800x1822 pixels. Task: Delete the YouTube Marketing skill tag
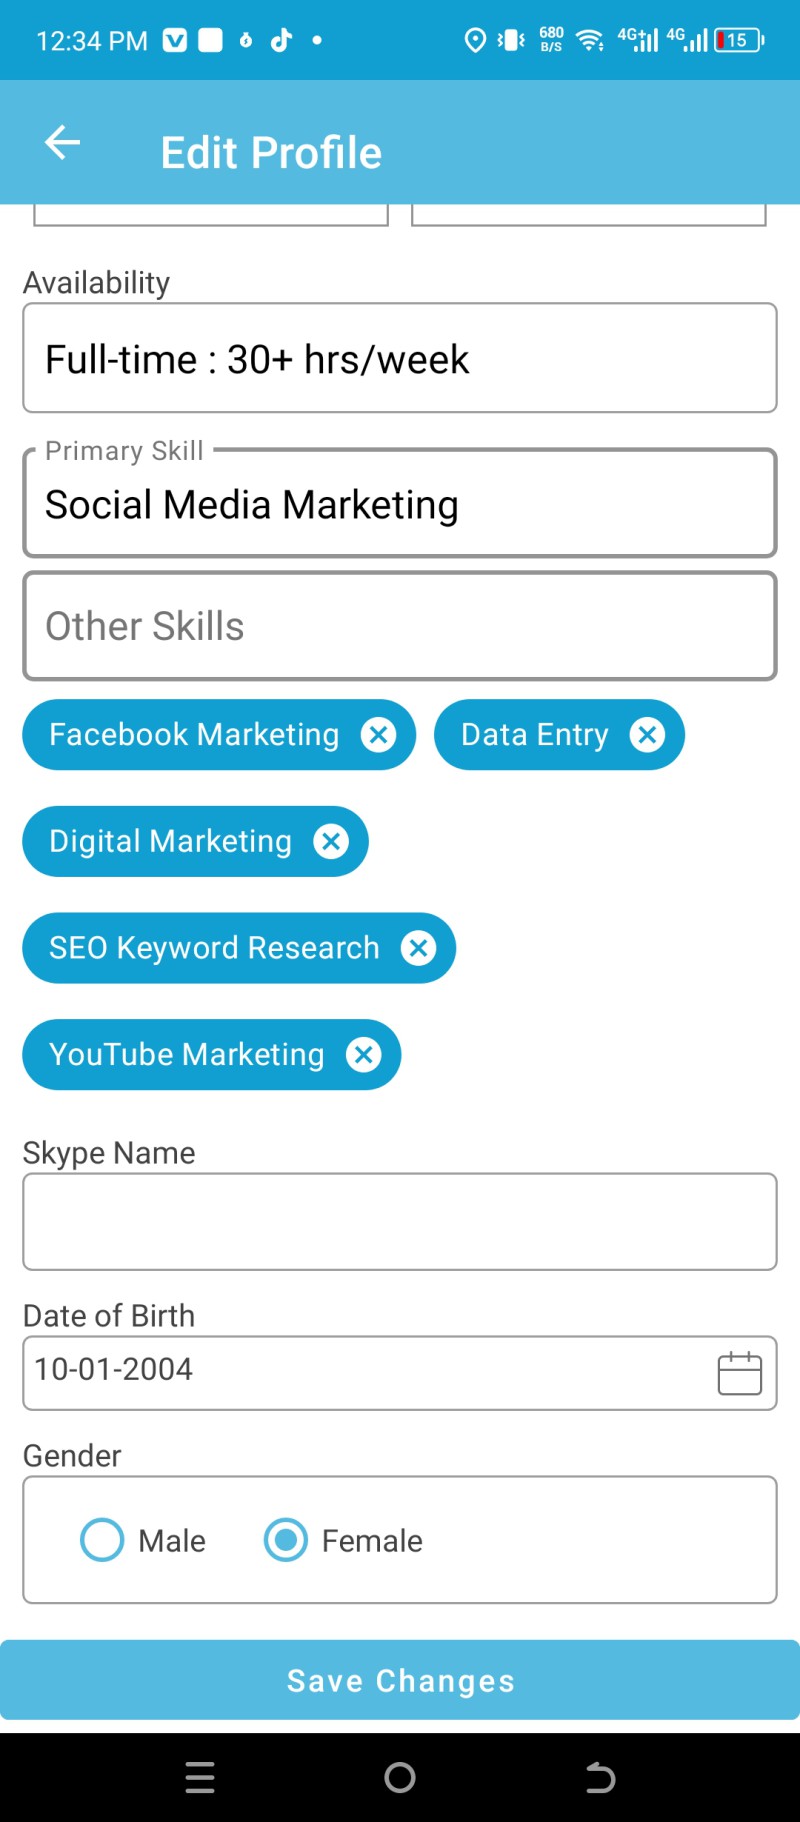[x=363, y=1055]
